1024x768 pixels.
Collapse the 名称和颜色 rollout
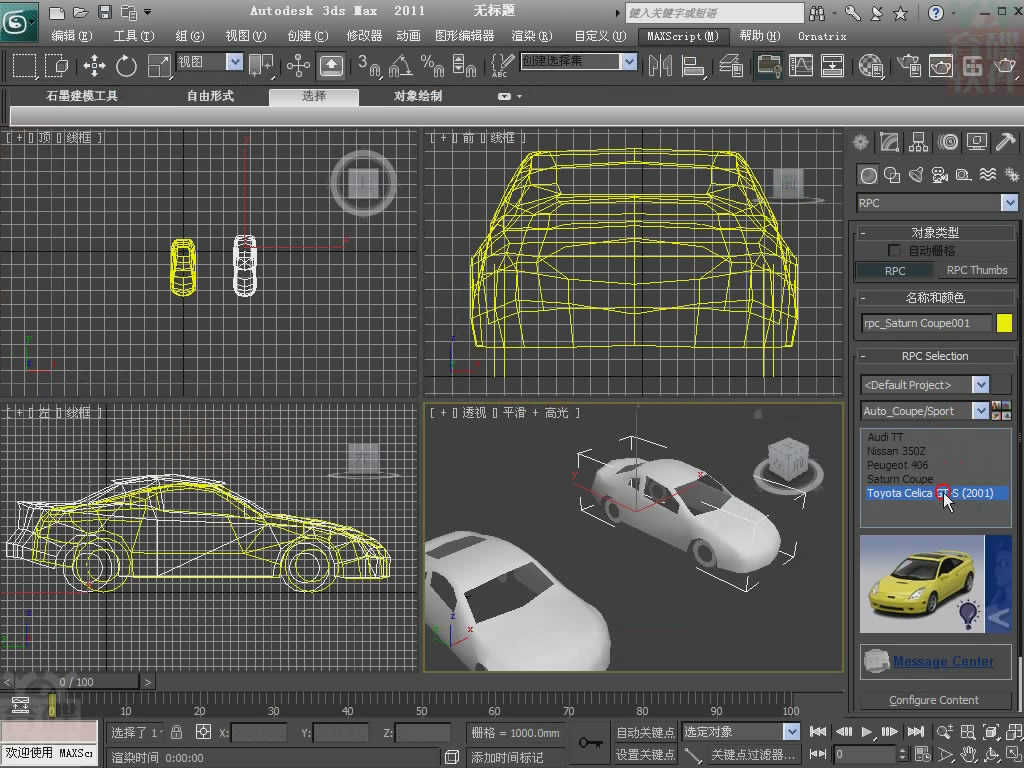pyautogui.click(x=935, y=298)
